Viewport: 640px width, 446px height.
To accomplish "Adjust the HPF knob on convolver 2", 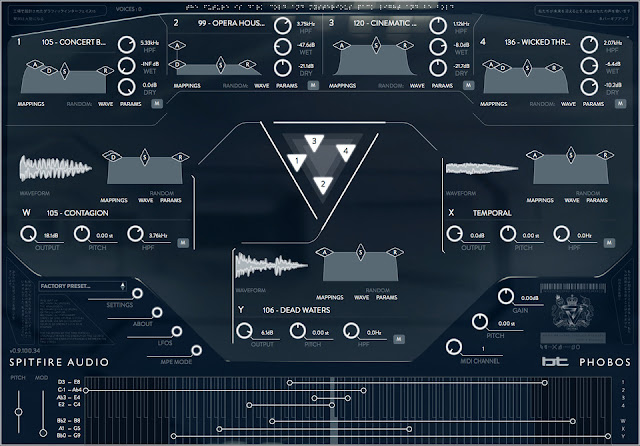I will [282, 26].
